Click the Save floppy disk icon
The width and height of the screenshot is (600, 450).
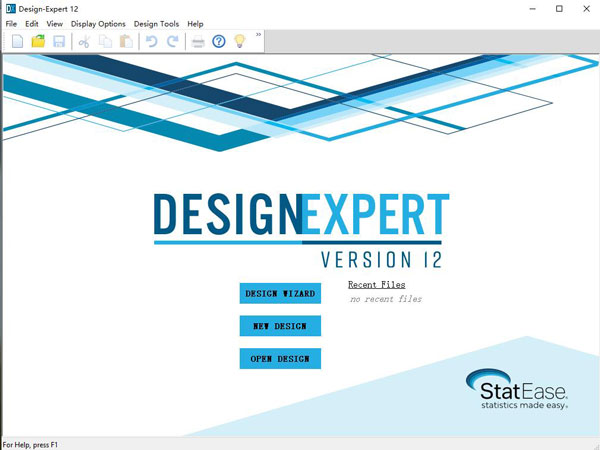tap(59, 41)
